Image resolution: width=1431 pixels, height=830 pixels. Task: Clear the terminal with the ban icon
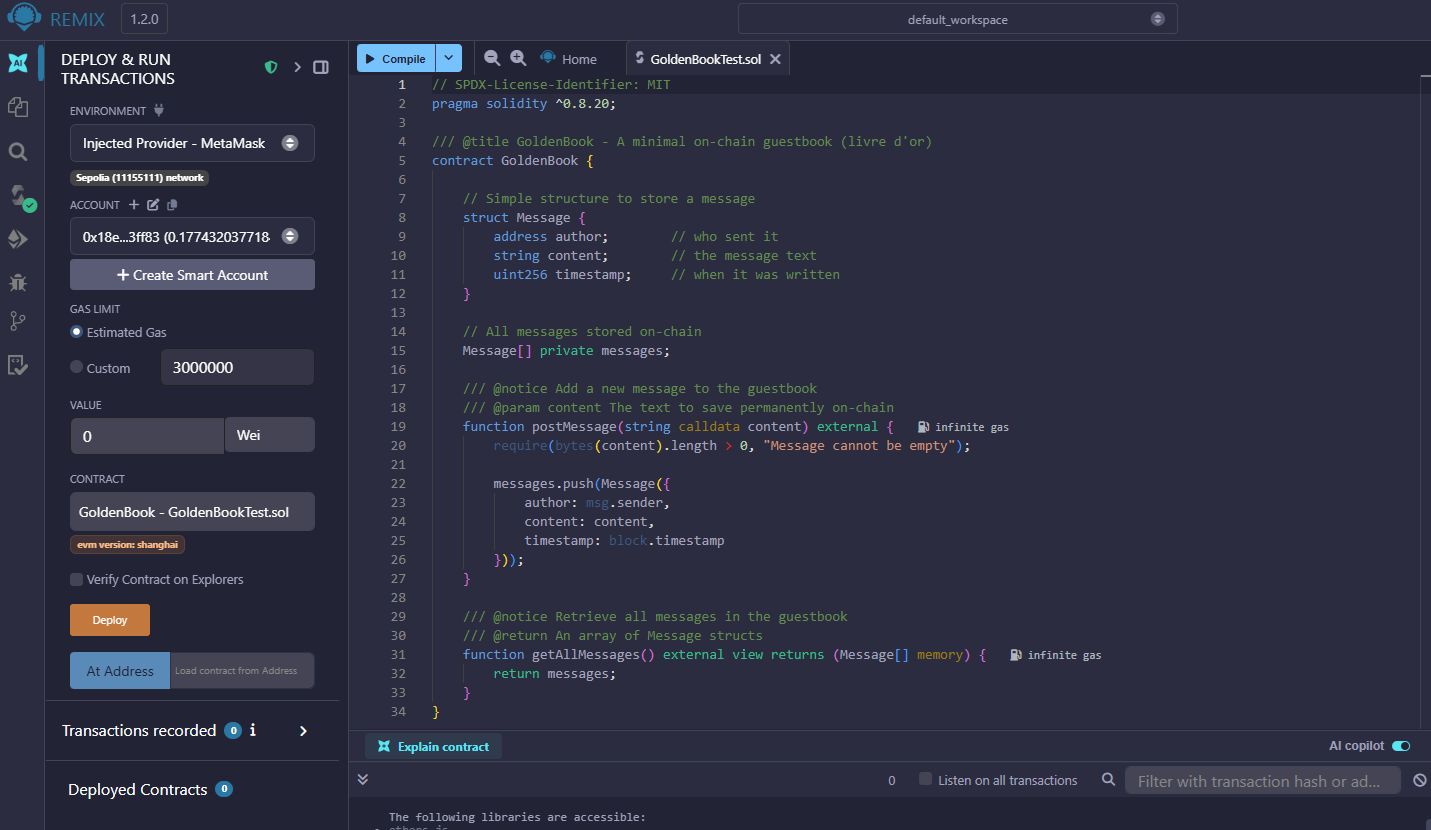click(x=1419, y=780)
